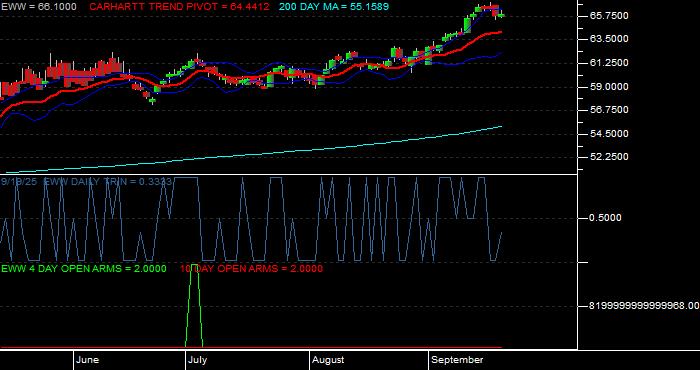
Task: Click the 65.7500 price axis value
Action: click(x=609, y=16)
